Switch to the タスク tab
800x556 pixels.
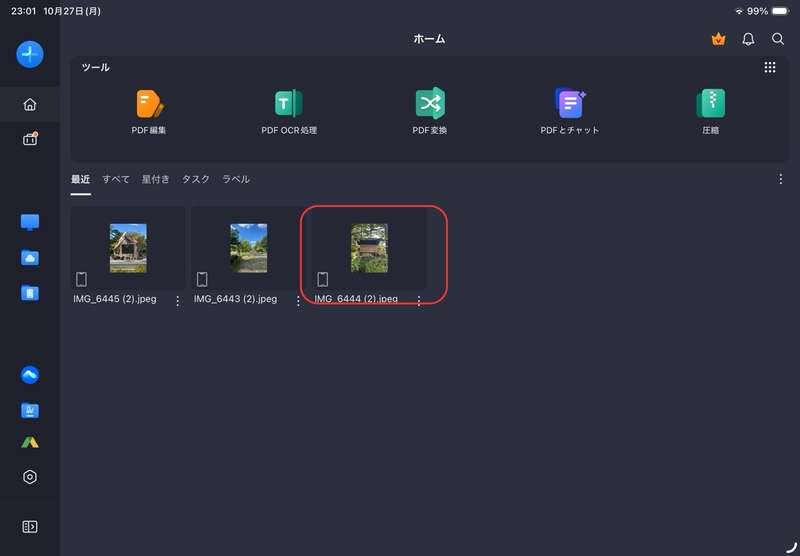(x=196, y=179)
